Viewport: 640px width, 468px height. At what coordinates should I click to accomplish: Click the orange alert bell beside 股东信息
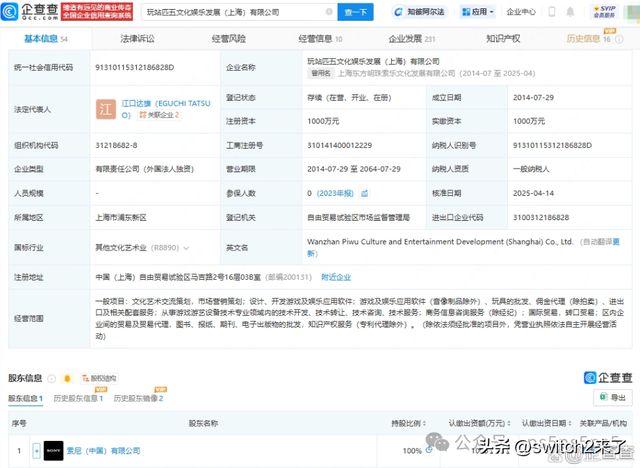tap(67, 379)
